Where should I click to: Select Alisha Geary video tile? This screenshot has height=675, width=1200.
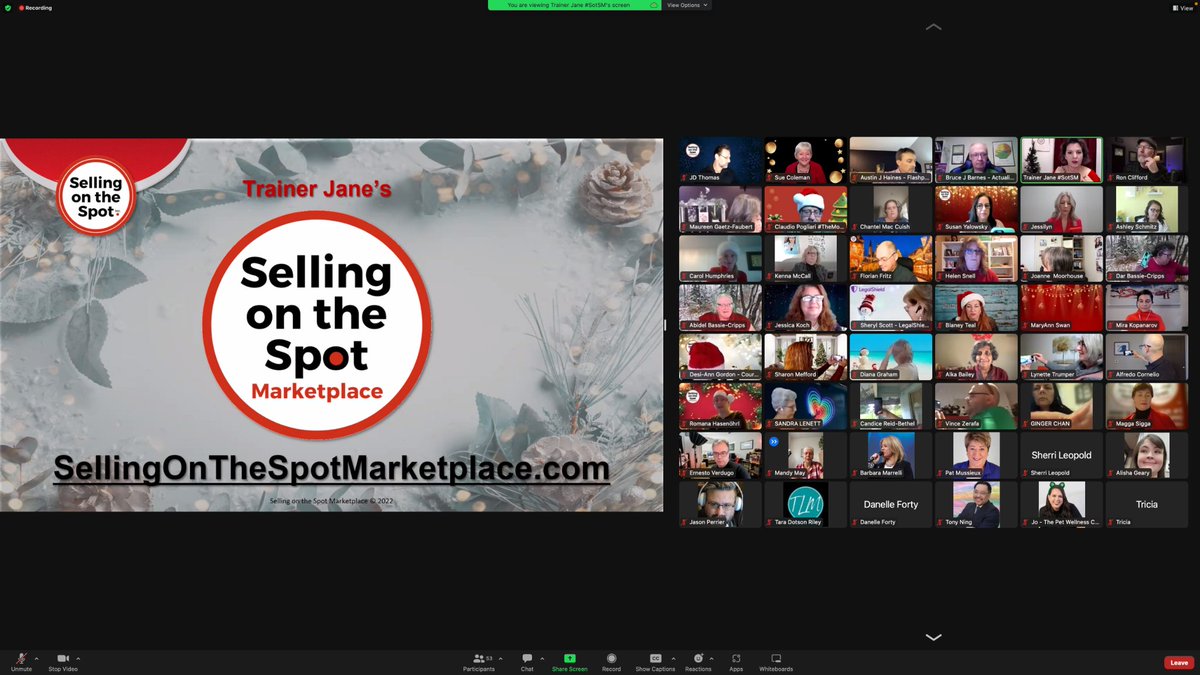coord(1147,455)
